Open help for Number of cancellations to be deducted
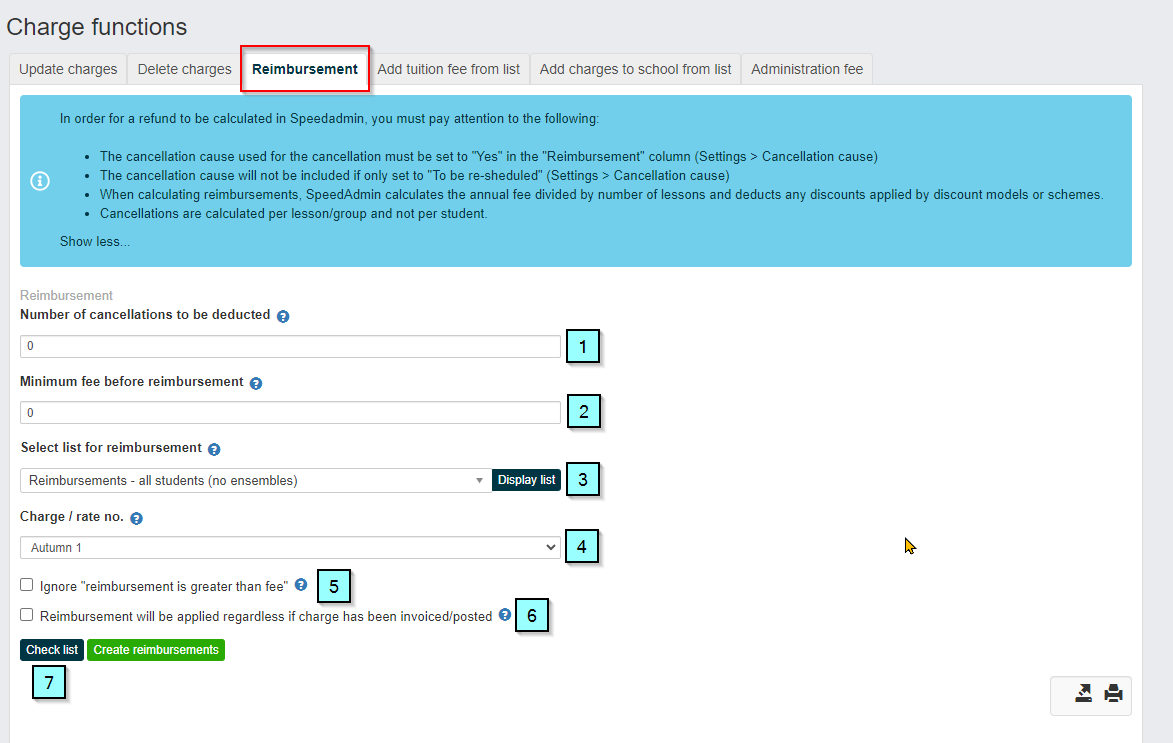The height and width of the screenshot is (743, 1173). click(x=283, y=317)
